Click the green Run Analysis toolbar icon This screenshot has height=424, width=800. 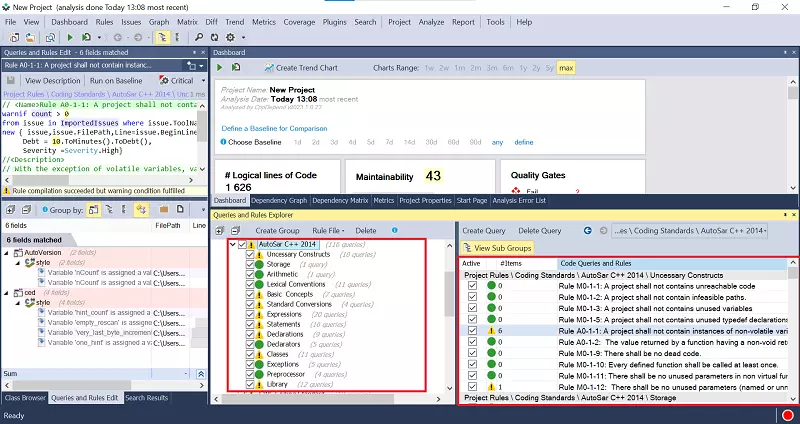pos(70,37)
